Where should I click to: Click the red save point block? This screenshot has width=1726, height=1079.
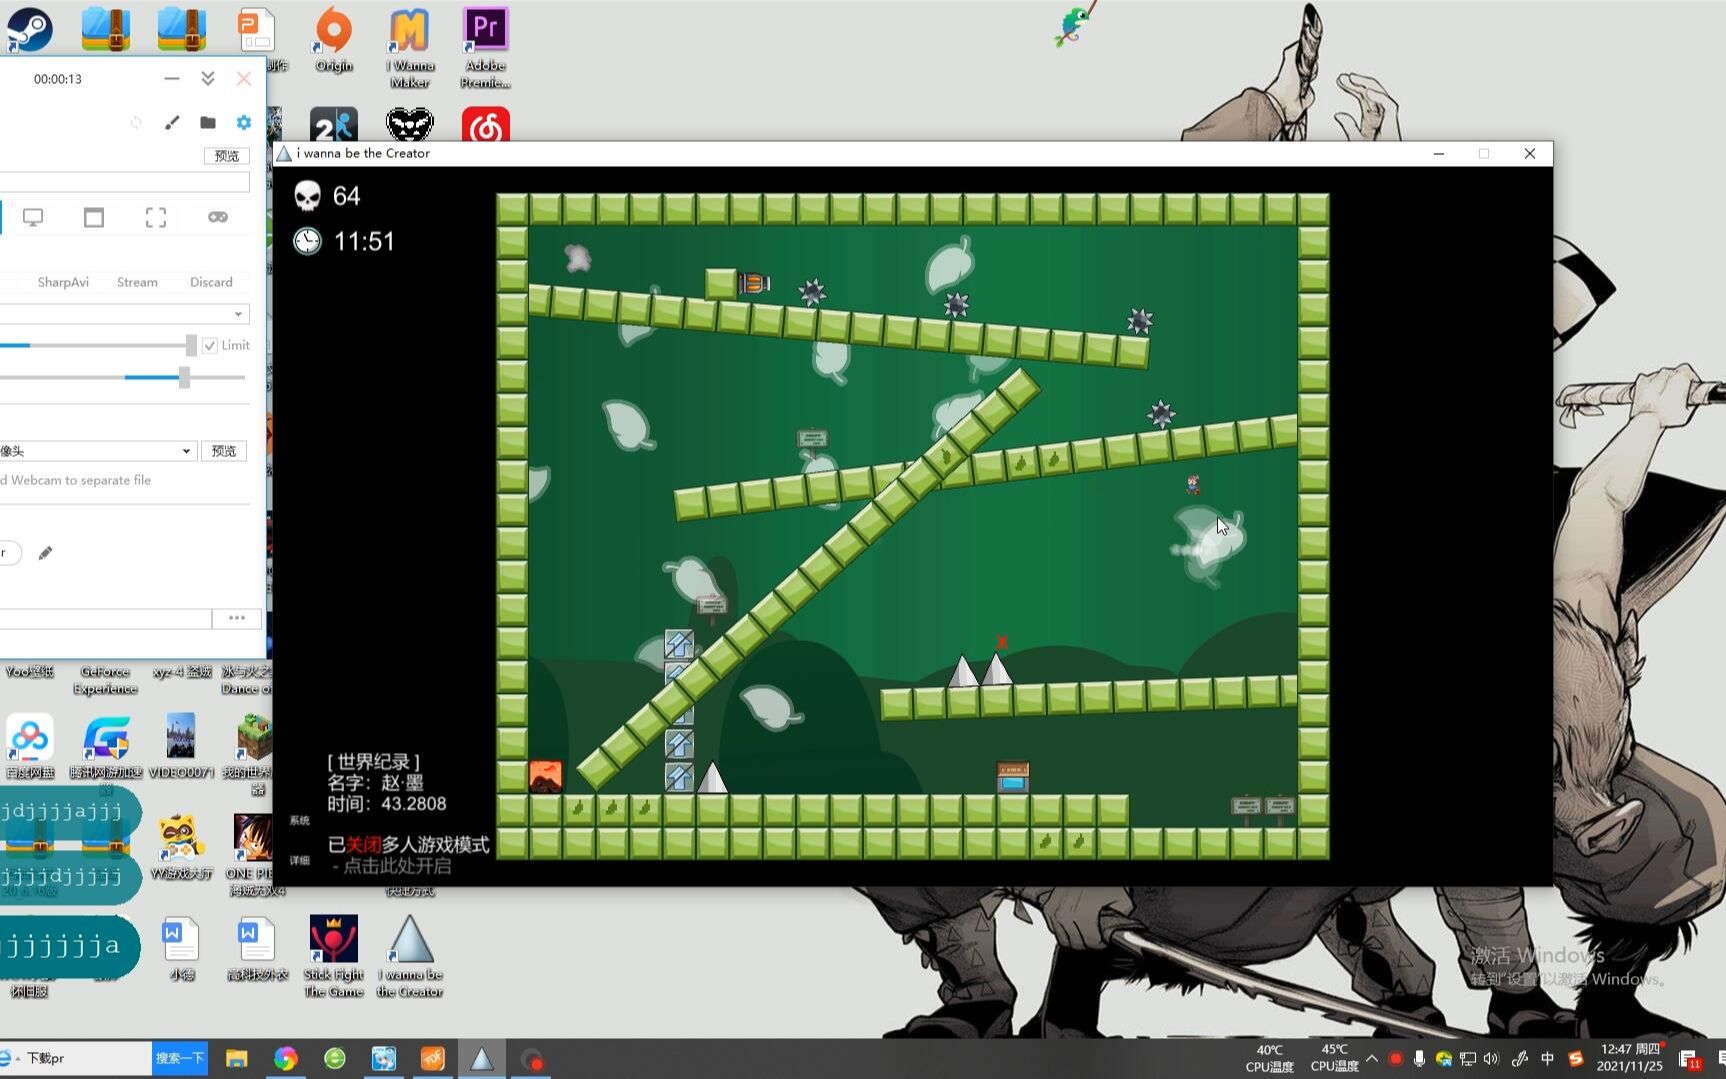(545, 777)
